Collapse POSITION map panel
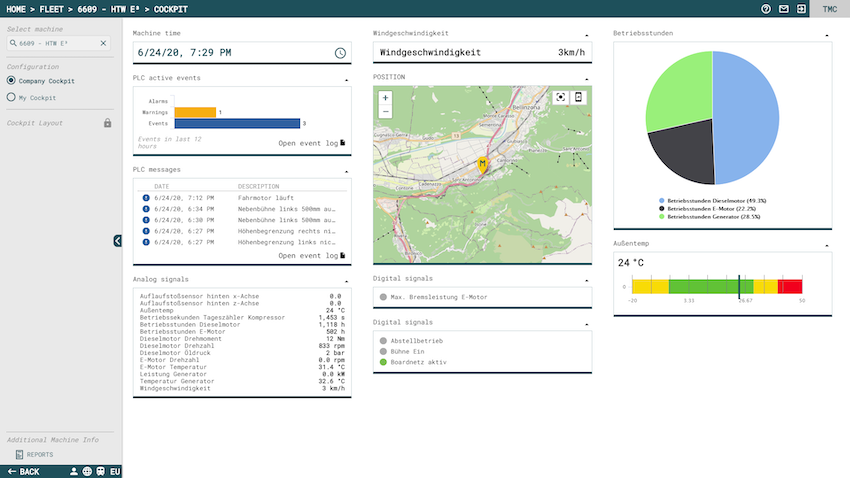Screen dimensions: 850x478 587,79
